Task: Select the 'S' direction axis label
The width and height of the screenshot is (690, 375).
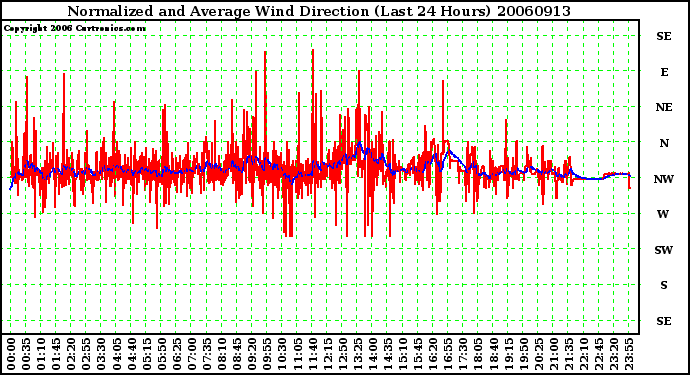Action: (664, 285)
